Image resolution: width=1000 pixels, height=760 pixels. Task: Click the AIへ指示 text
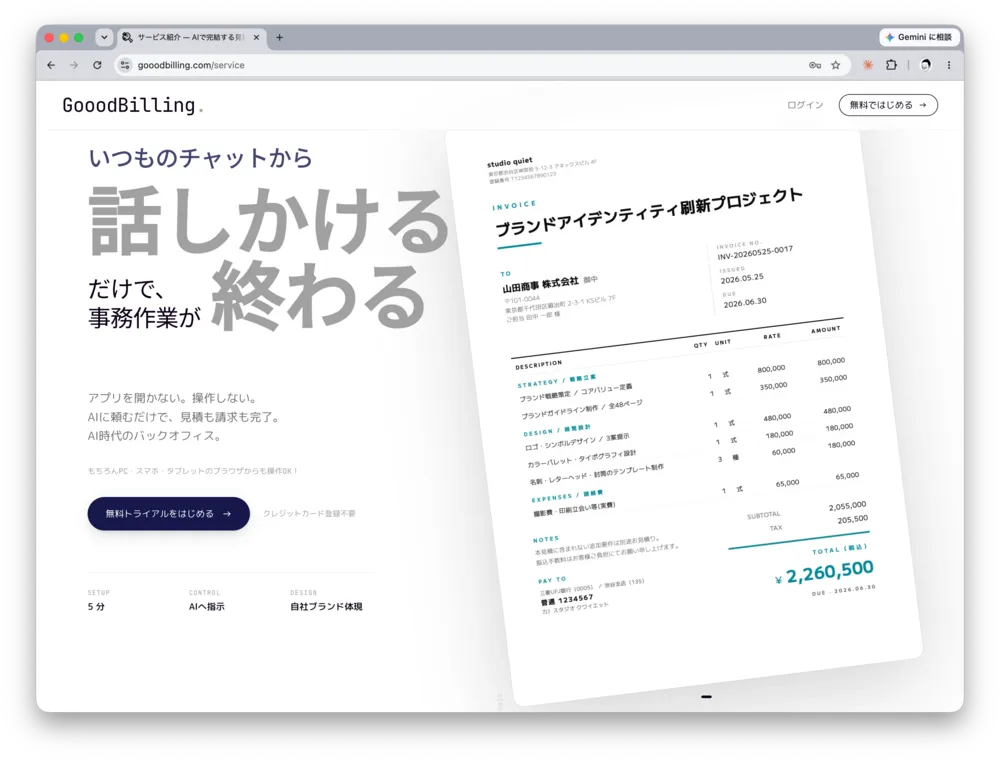click(207, 606)
